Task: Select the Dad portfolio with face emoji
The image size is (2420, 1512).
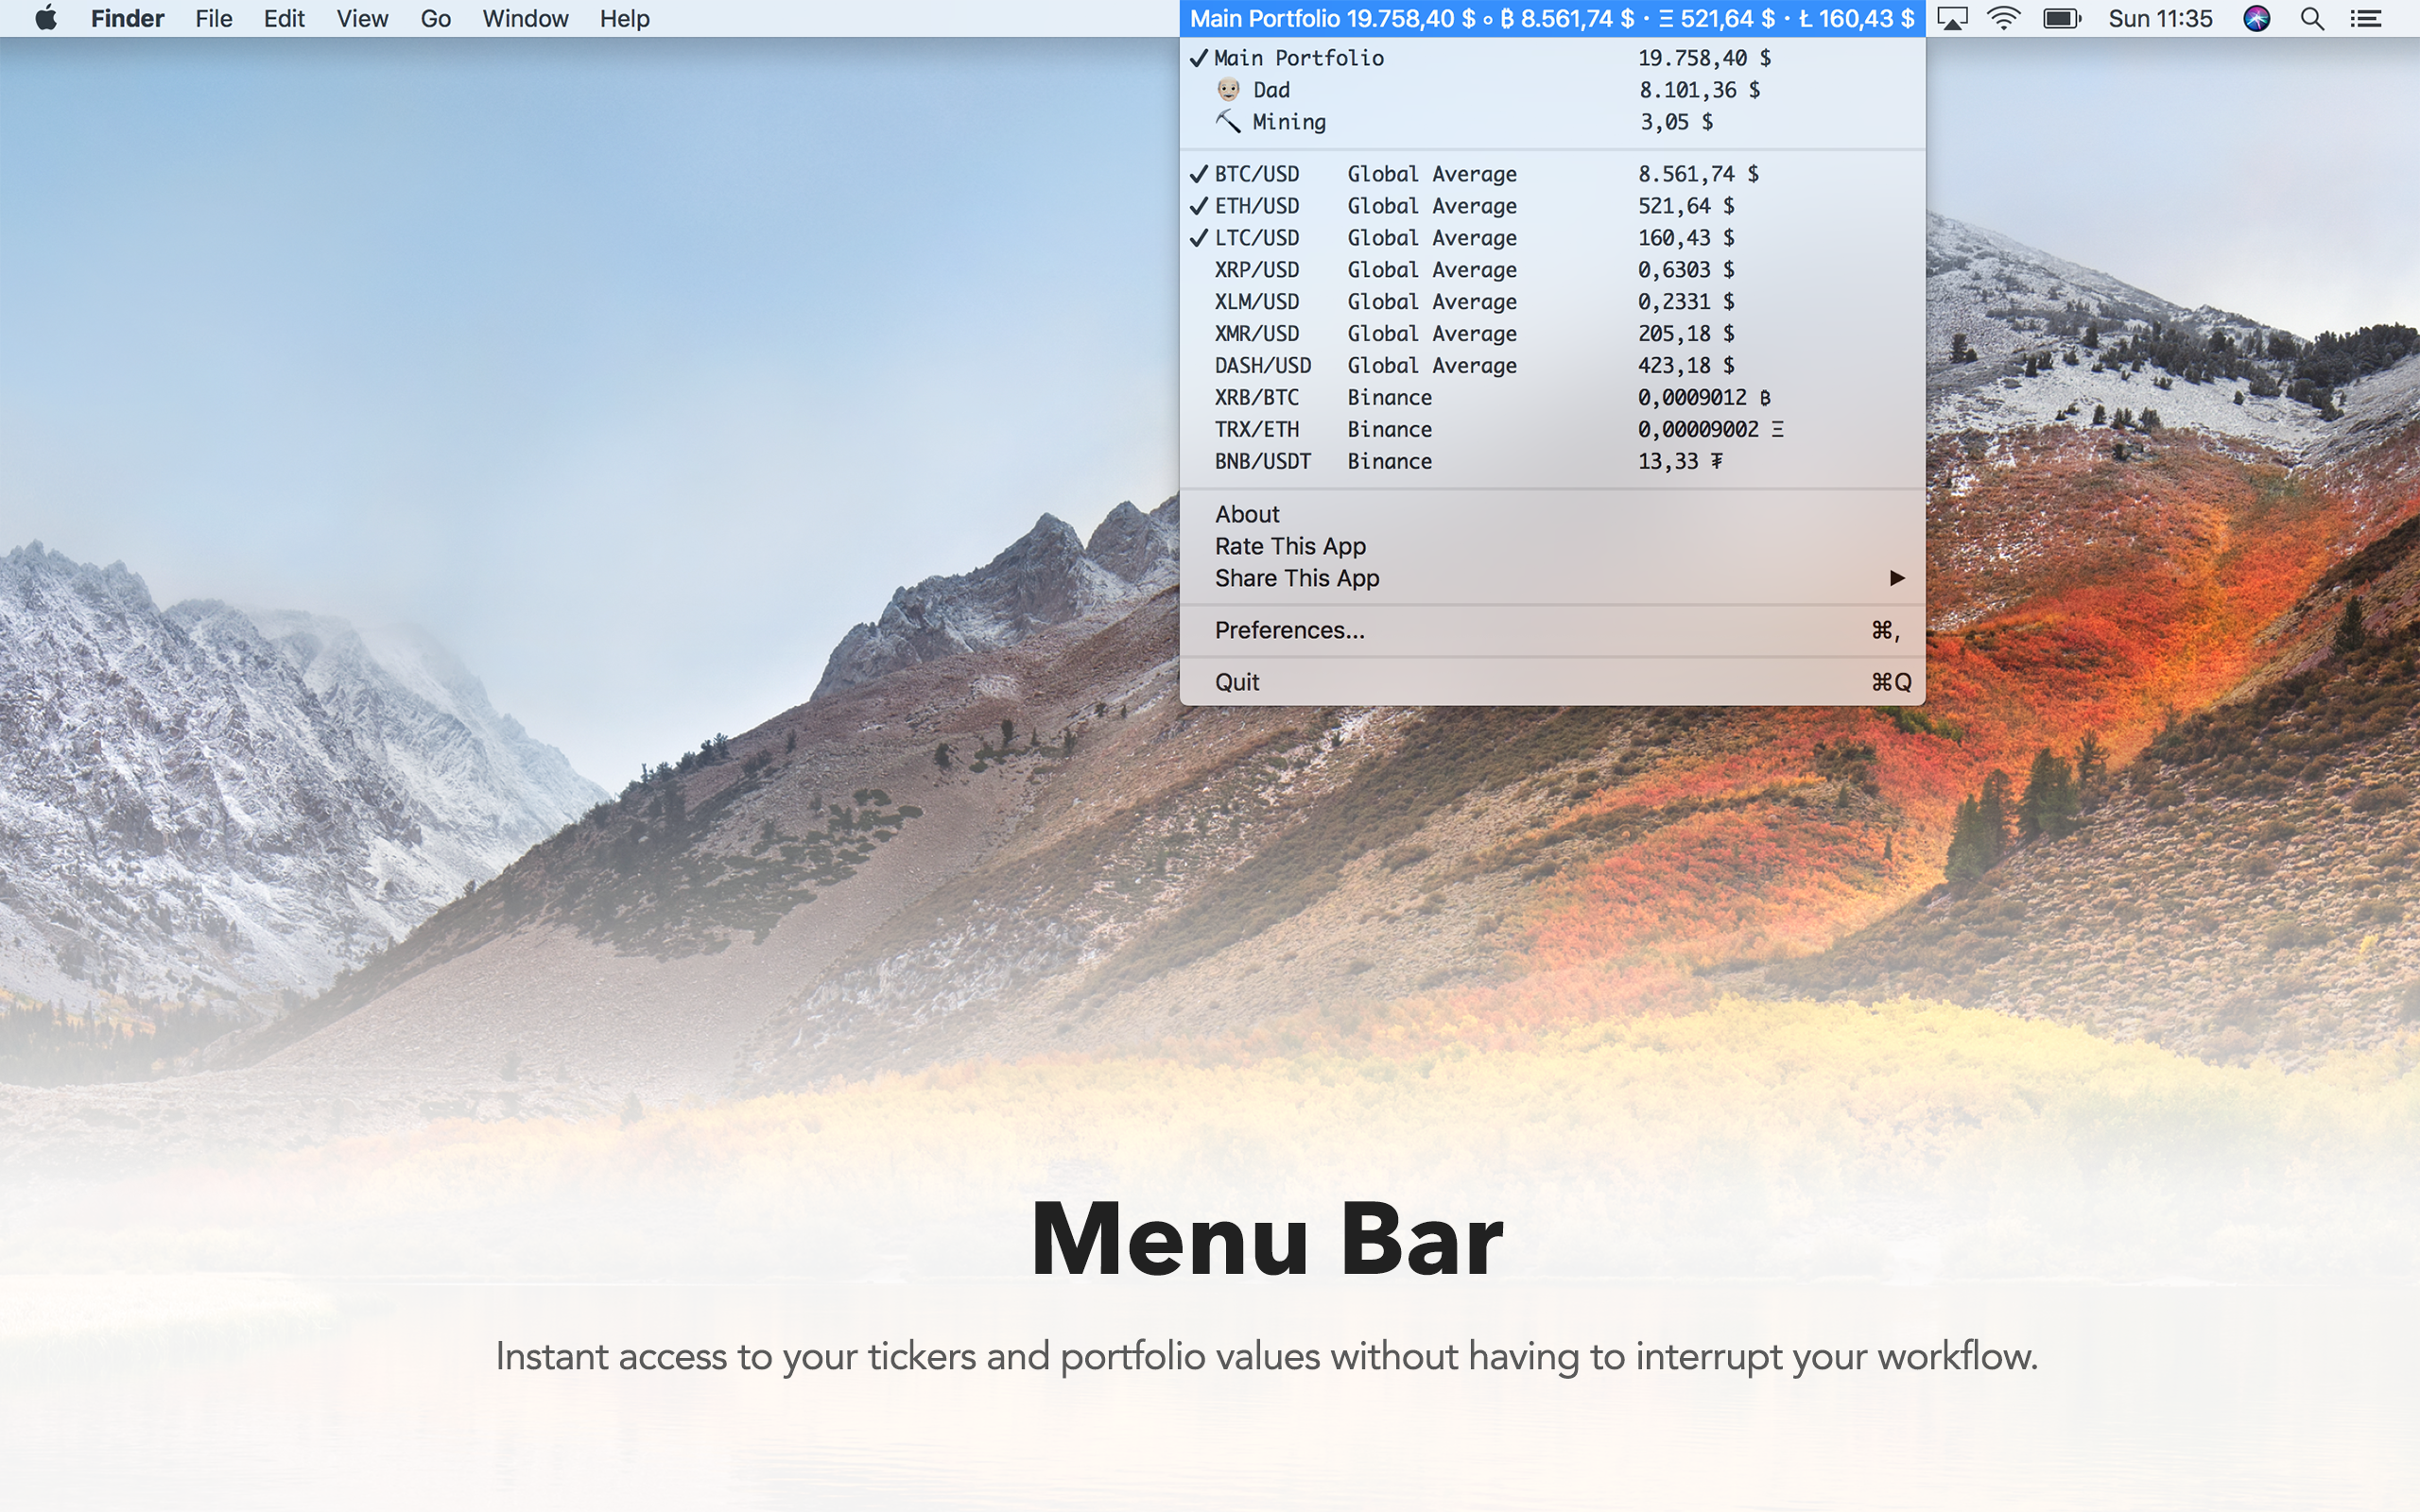Action: click(x=1271, y=90)
